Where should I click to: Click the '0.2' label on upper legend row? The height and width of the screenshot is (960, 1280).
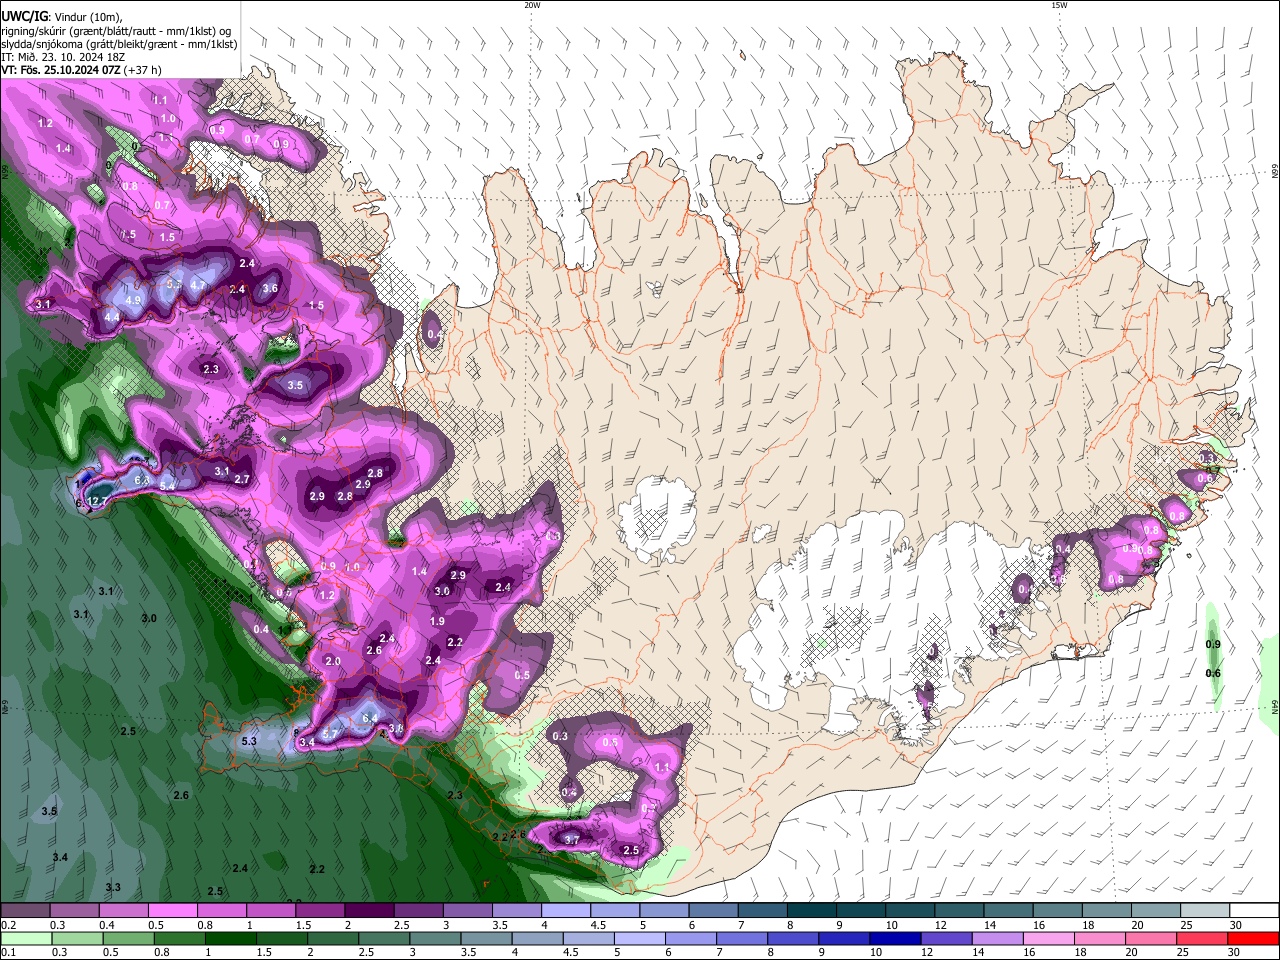click(x=8, y=925)
